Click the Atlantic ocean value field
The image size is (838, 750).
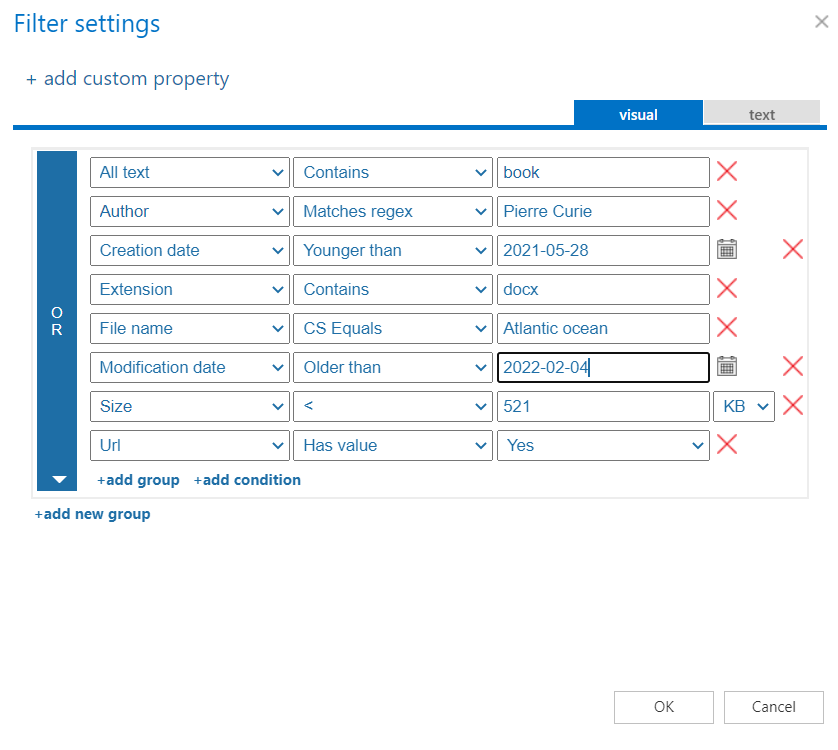point(603,328)
